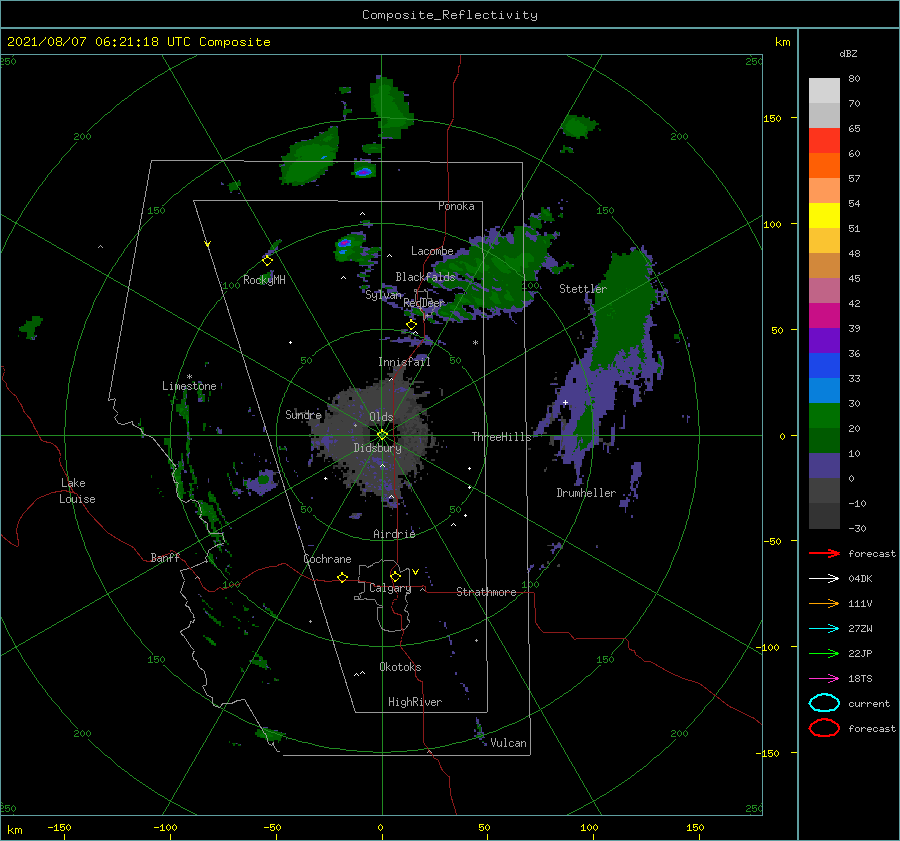Choose the magenta dBZ legend swatch
The image size is (900, 841).
pos(824,315)
